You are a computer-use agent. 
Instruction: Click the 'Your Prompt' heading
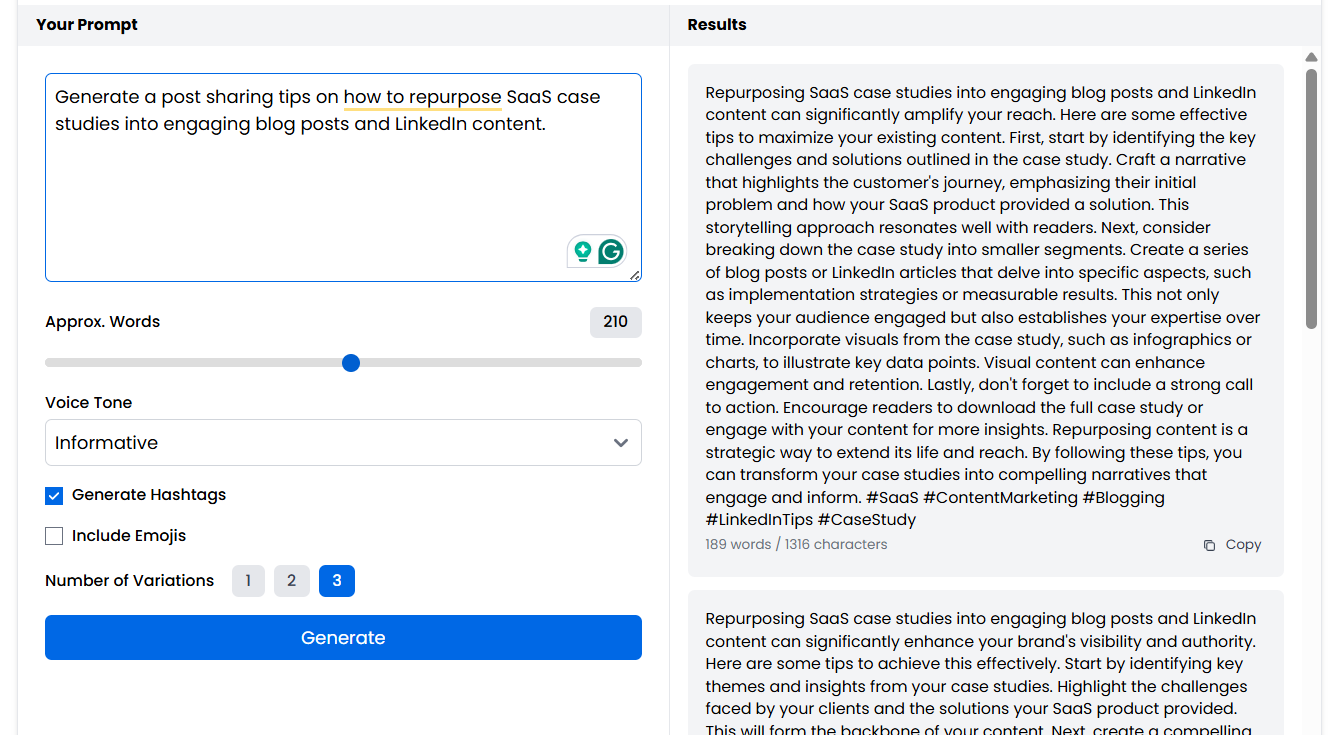coord(87,25)
